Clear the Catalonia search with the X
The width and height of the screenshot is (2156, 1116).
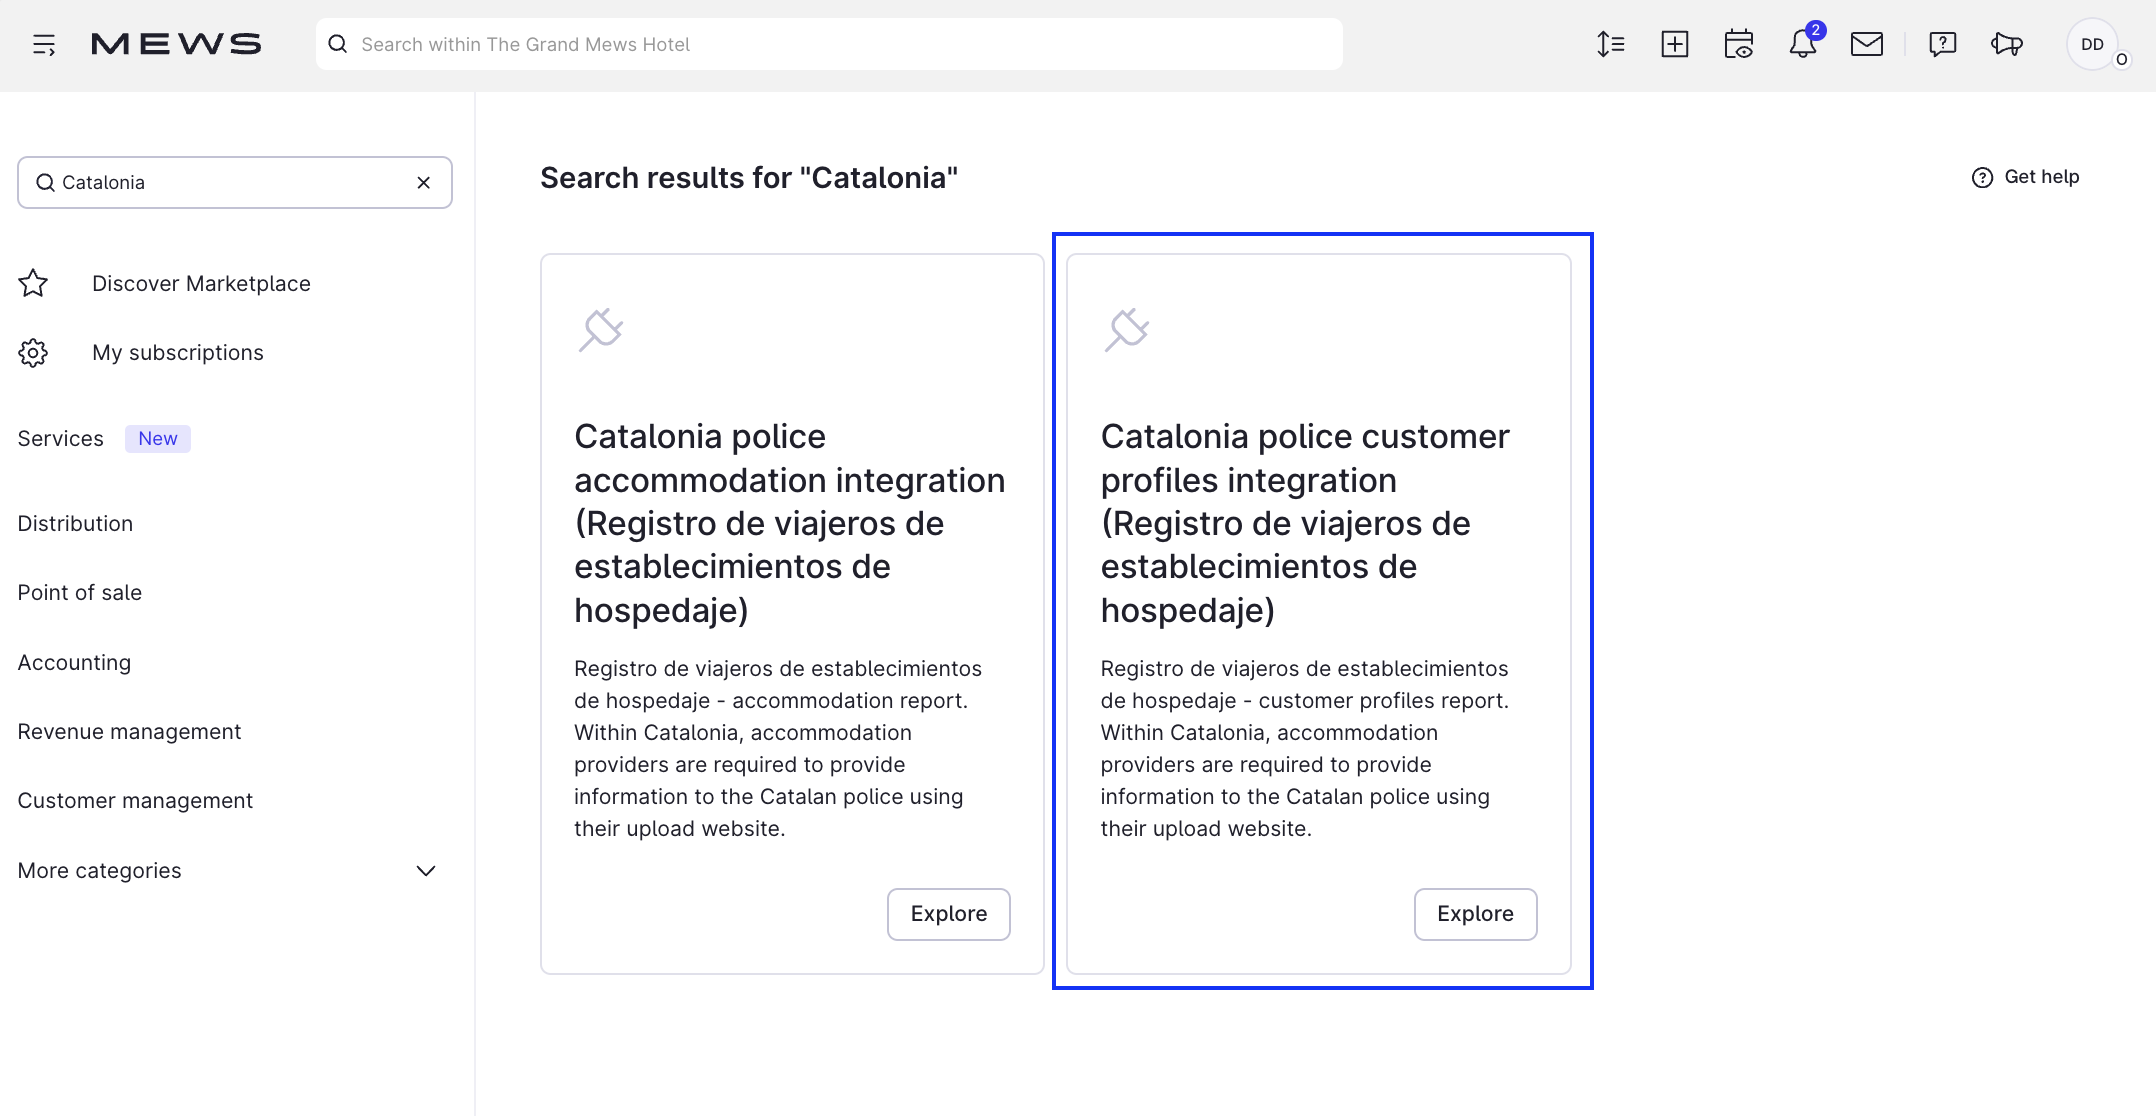click(x=424, y=182)
